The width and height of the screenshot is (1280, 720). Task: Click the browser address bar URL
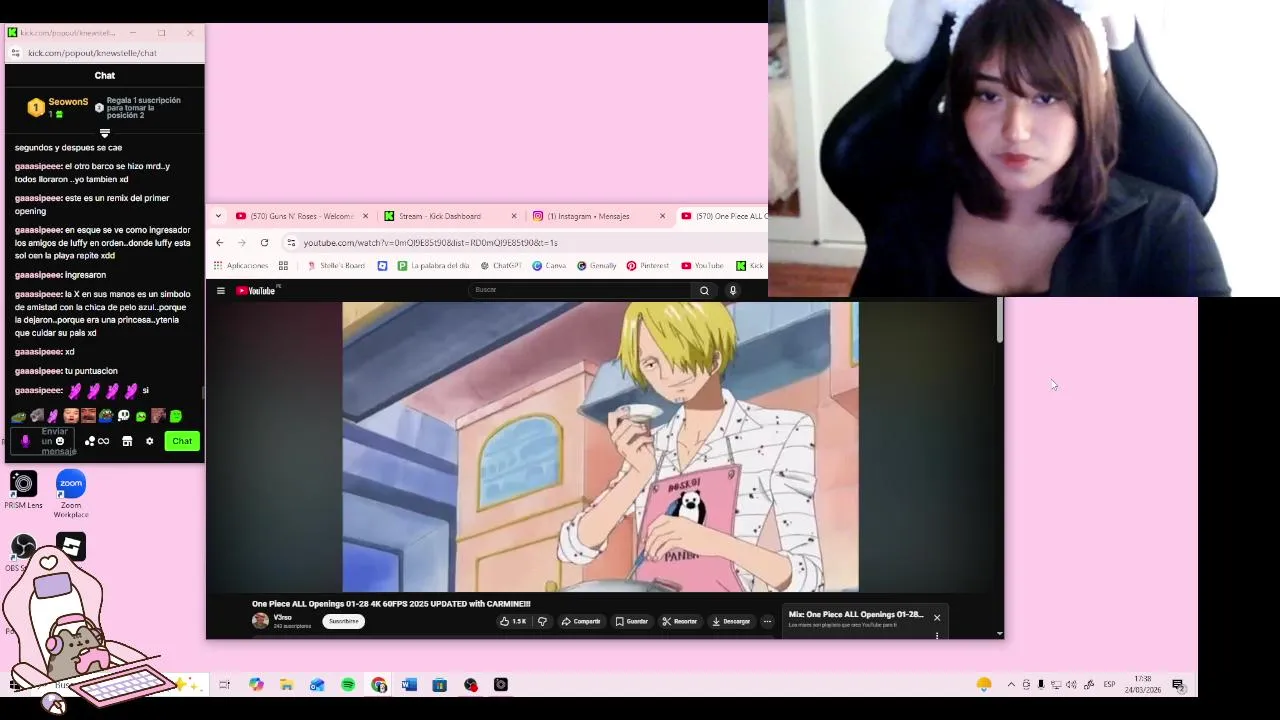click(x=430, y=243)
